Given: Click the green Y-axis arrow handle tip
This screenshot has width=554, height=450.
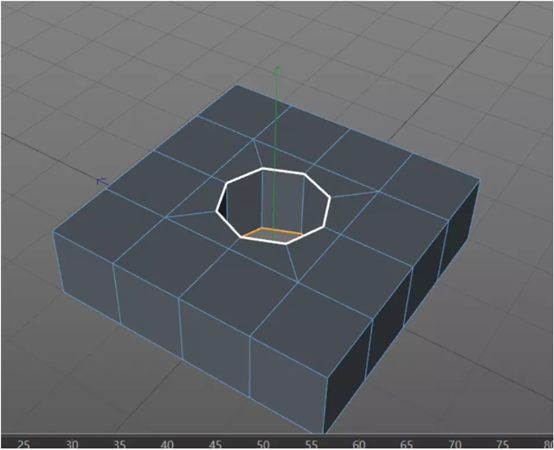Looking at the screenshot, I should [277, 70].
